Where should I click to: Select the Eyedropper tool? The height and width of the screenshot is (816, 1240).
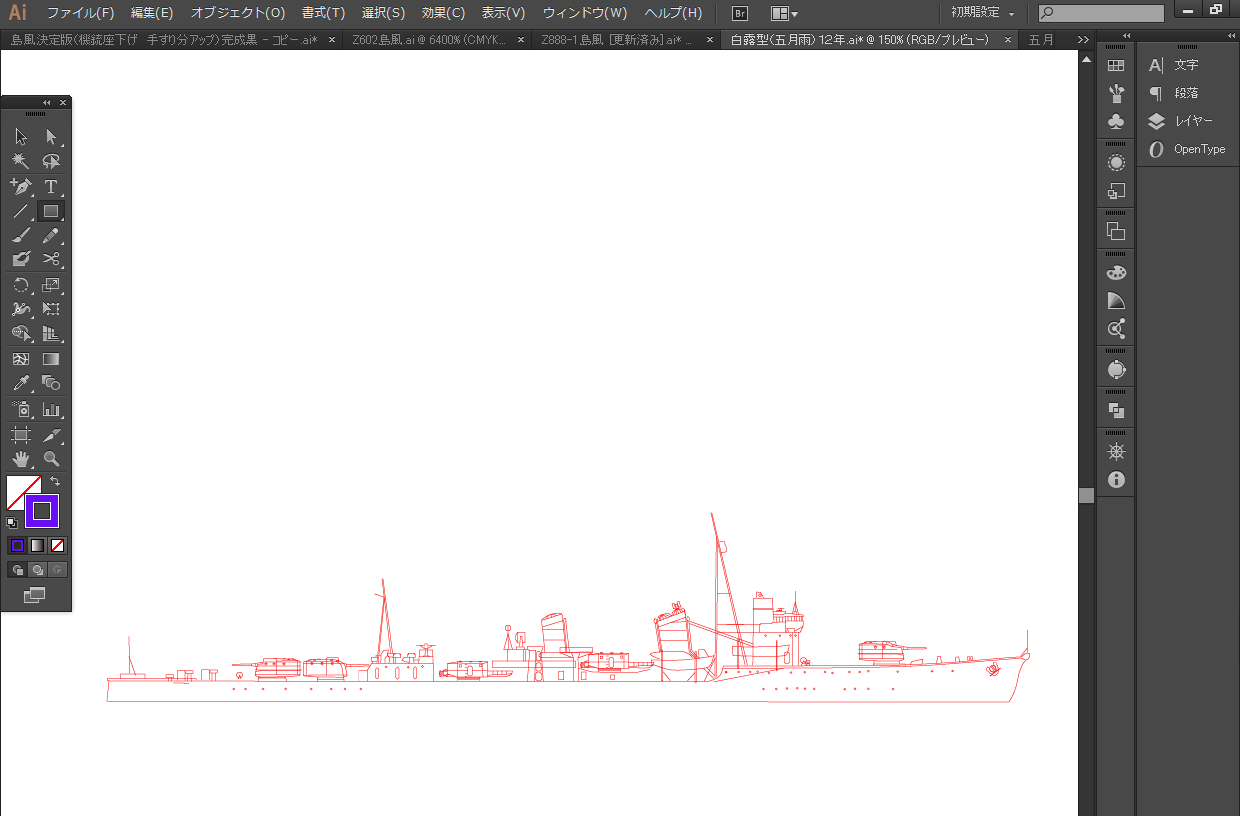tap(21, 383)
